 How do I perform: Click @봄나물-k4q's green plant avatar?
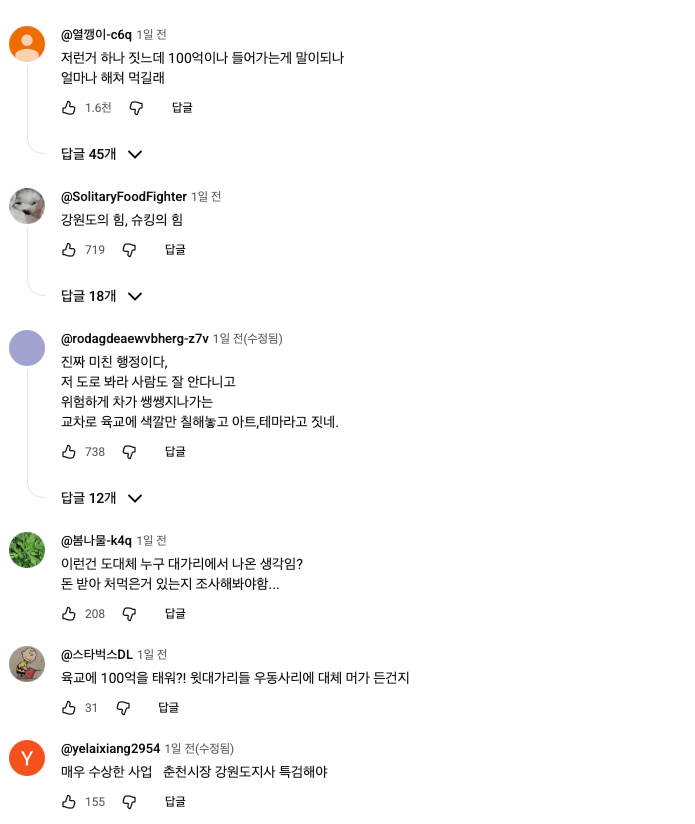pos(27,550)
